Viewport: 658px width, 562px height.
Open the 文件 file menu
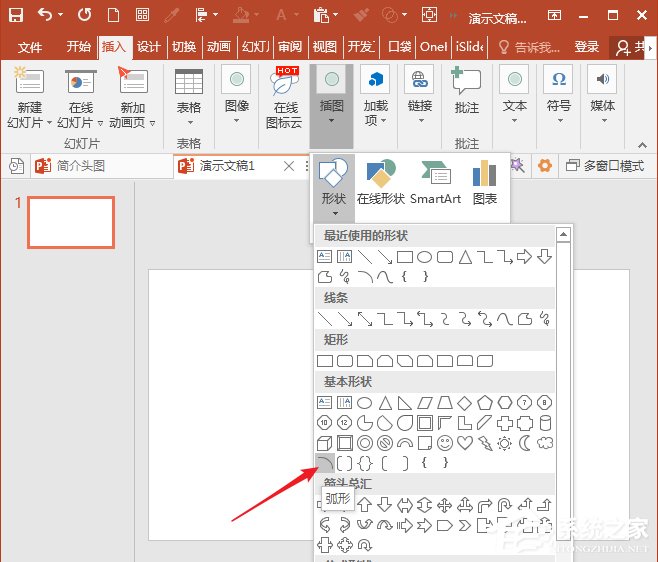(30, 47)
